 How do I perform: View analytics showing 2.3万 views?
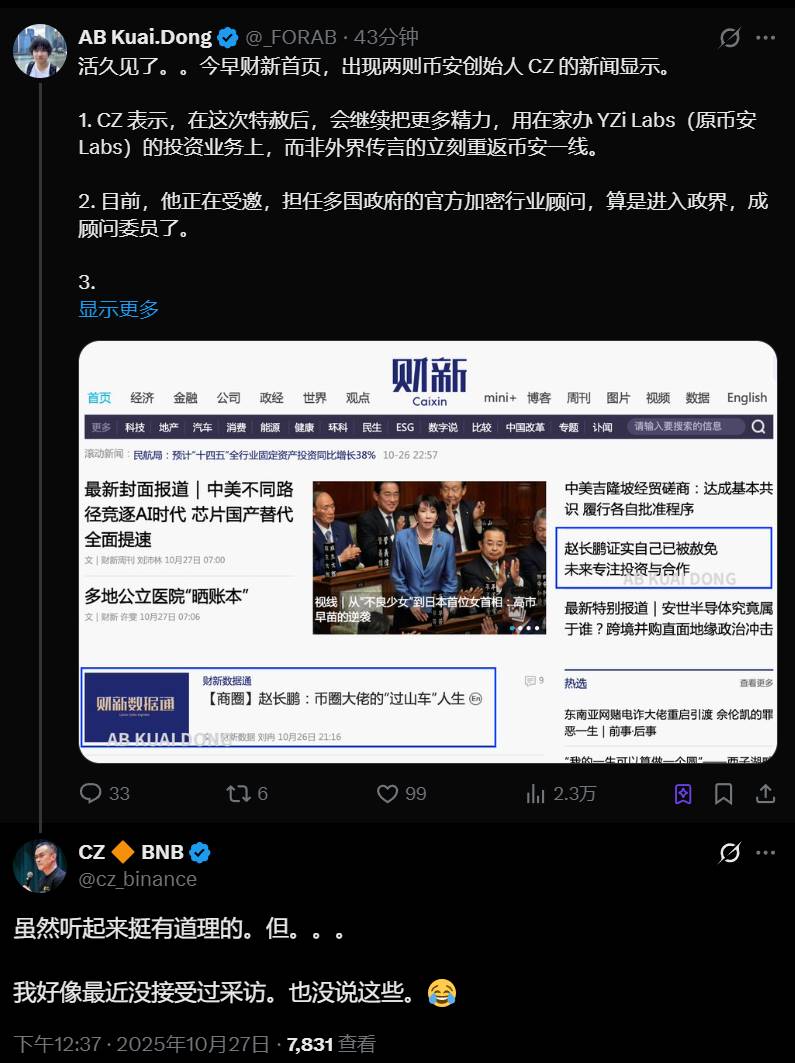(560, 793)
